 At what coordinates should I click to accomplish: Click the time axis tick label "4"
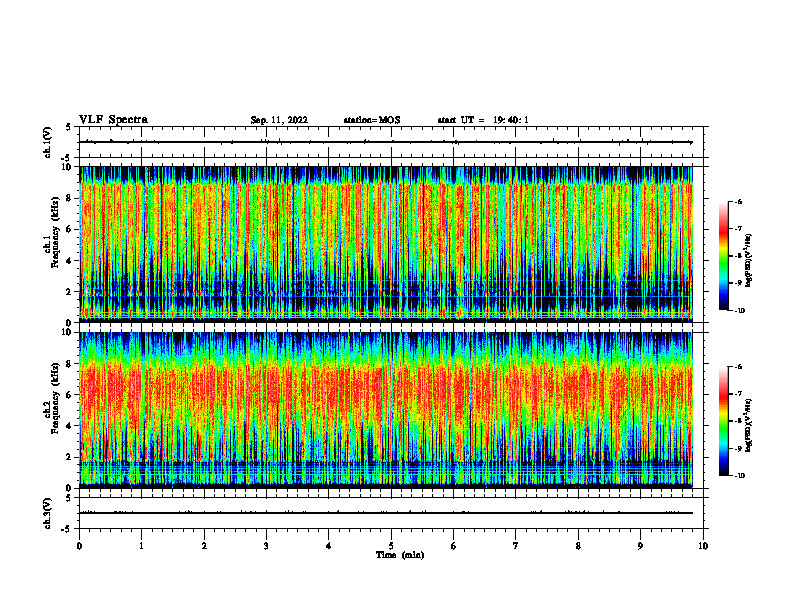(x=329, y=546)
